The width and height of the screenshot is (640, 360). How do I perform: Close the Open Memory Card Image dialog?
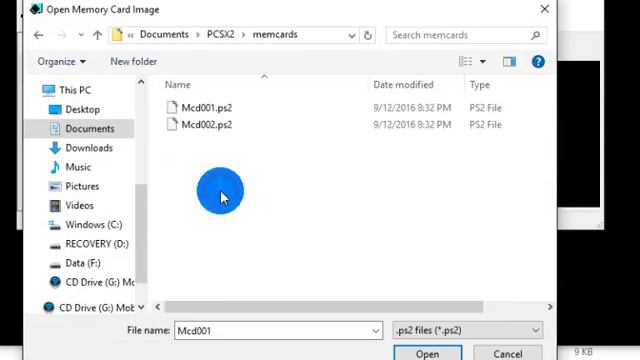pos(544,9)
